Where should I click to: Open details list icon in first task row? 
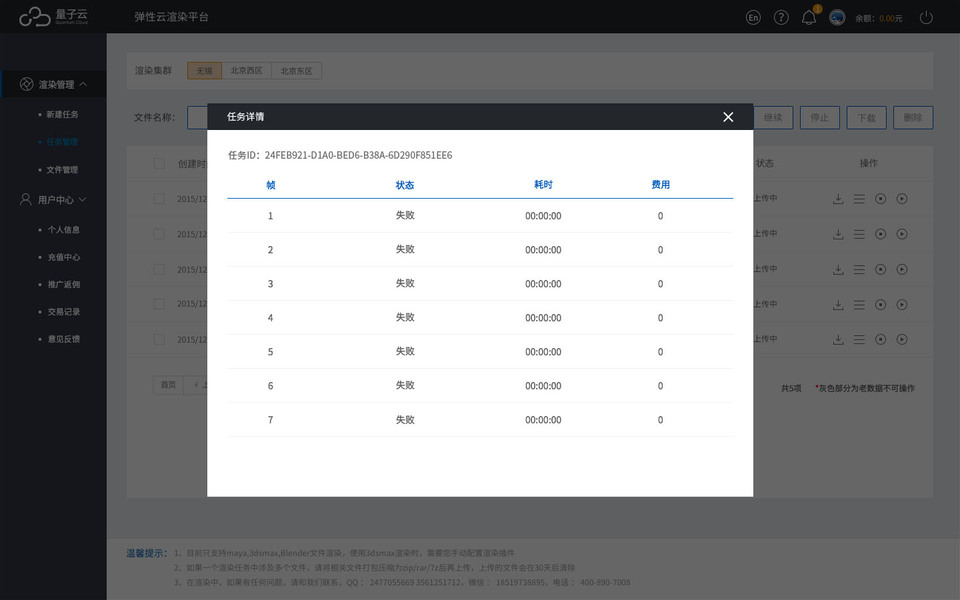point(860,198)
